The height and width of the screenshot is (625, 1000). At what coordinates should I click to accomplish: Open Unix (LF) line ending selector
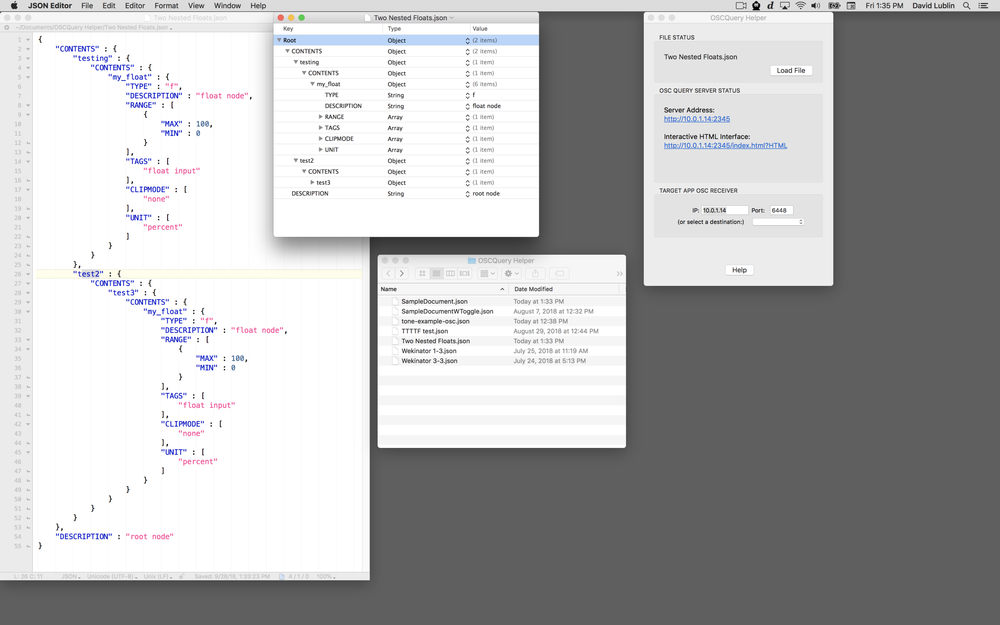pos(158,577)
